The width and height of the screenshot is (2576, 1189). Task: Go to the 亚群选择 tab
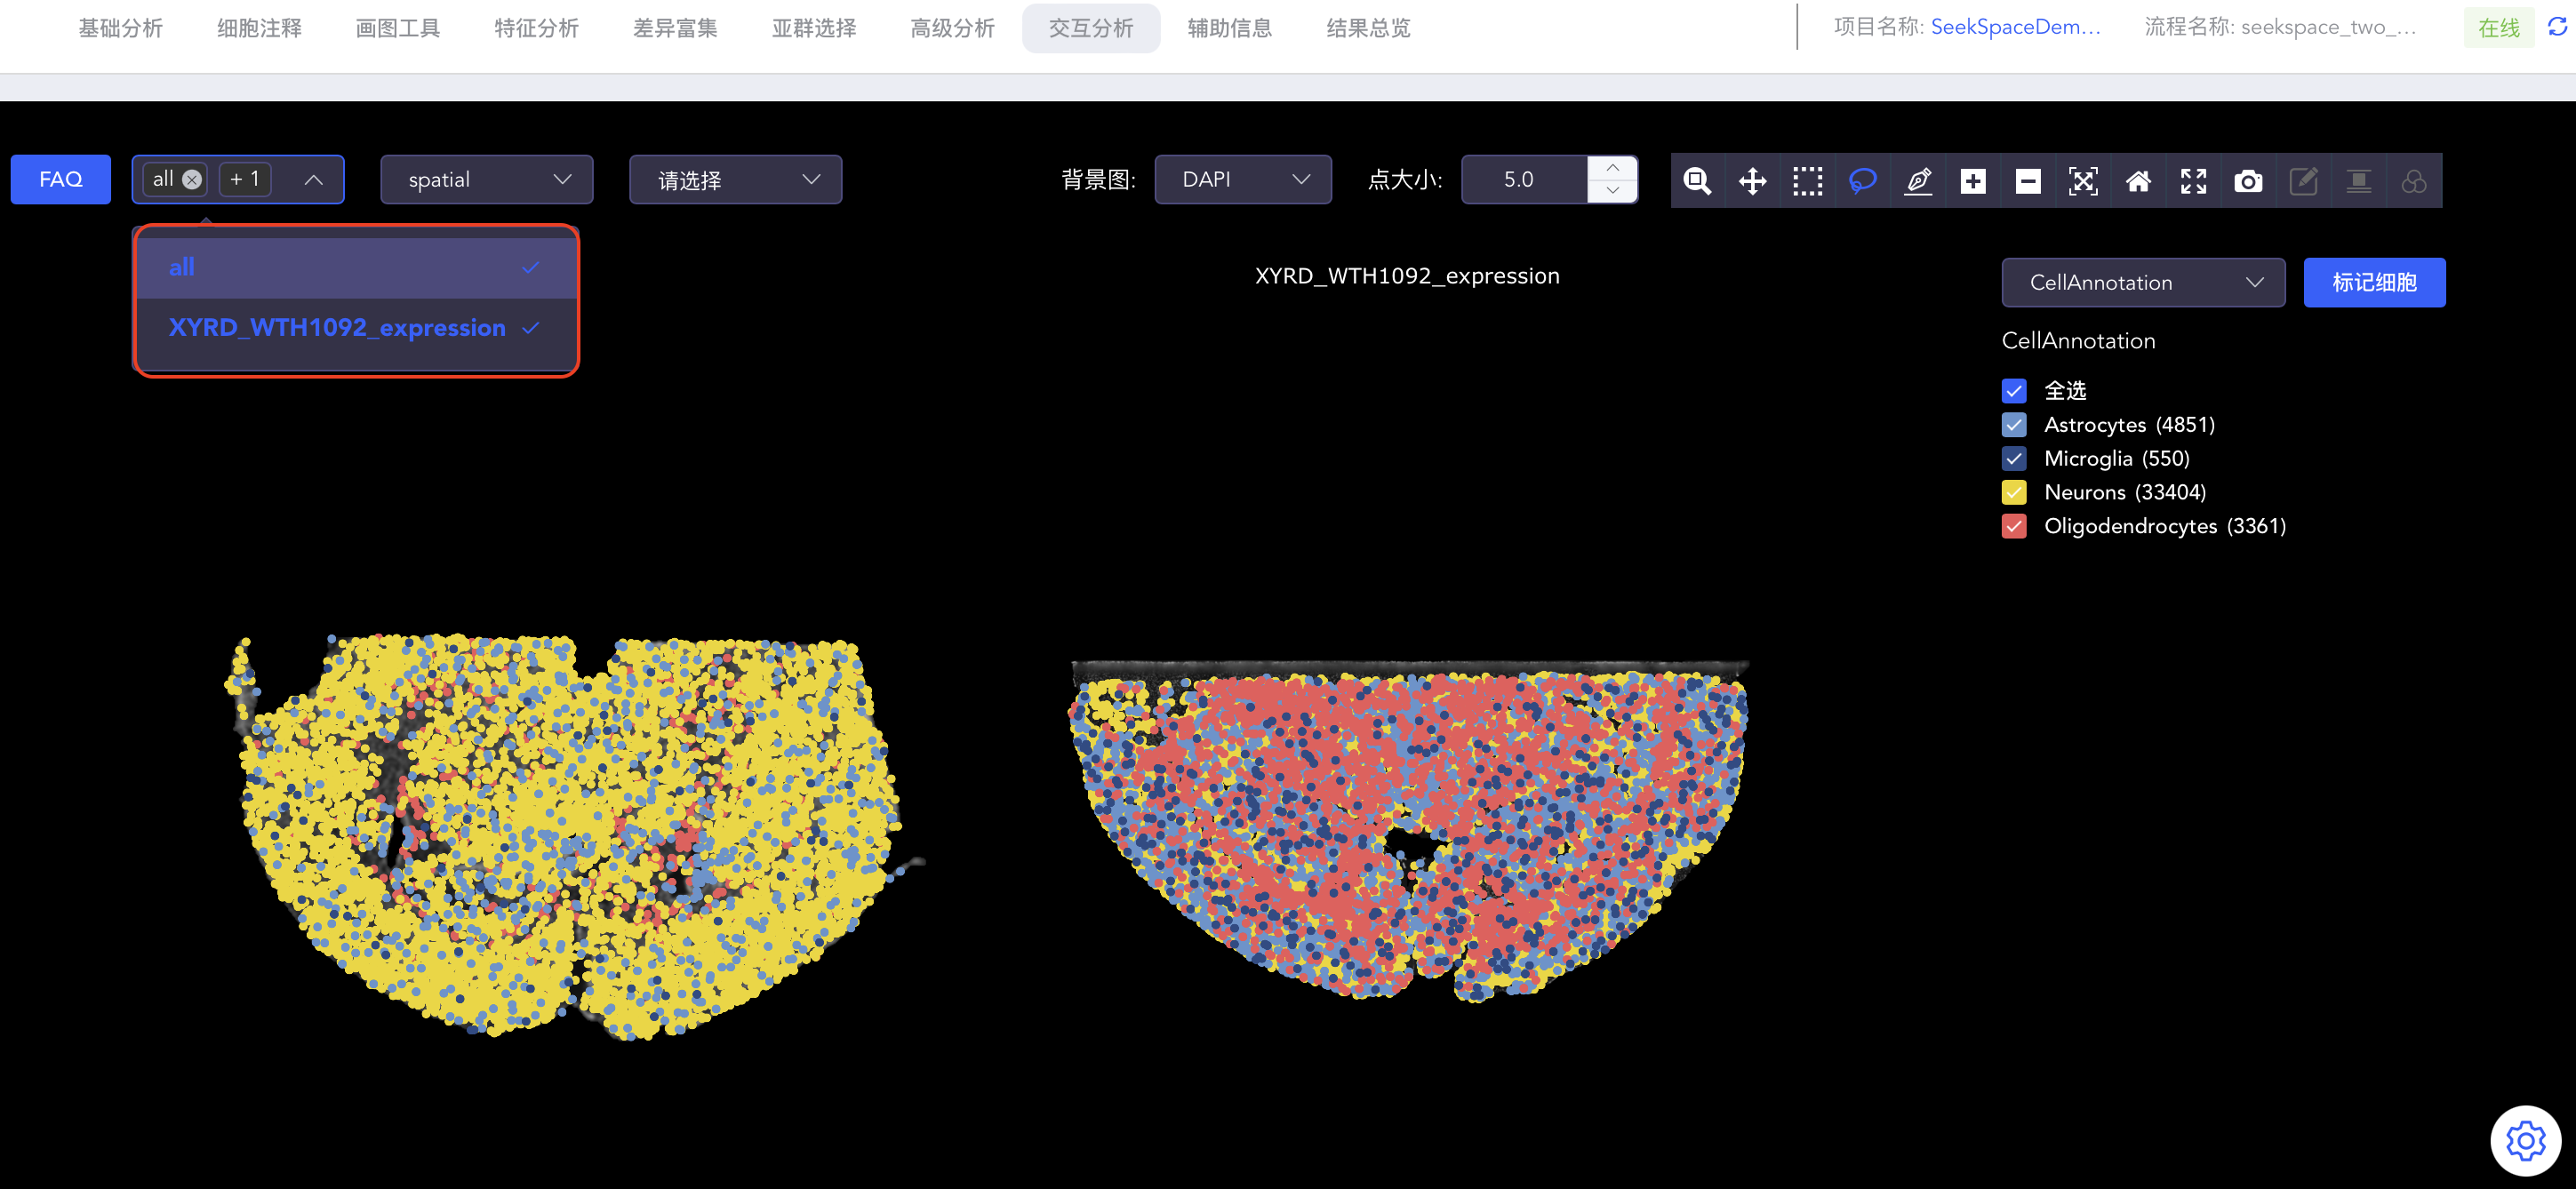[x=814, y=28]
